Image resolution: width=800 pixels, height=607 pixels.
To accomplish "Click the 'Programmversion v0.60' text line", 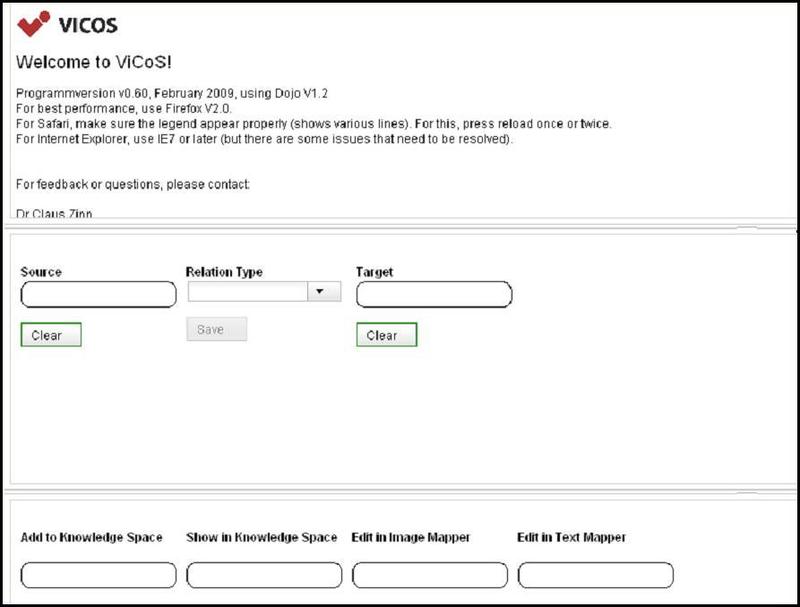I will click(172, 93).
